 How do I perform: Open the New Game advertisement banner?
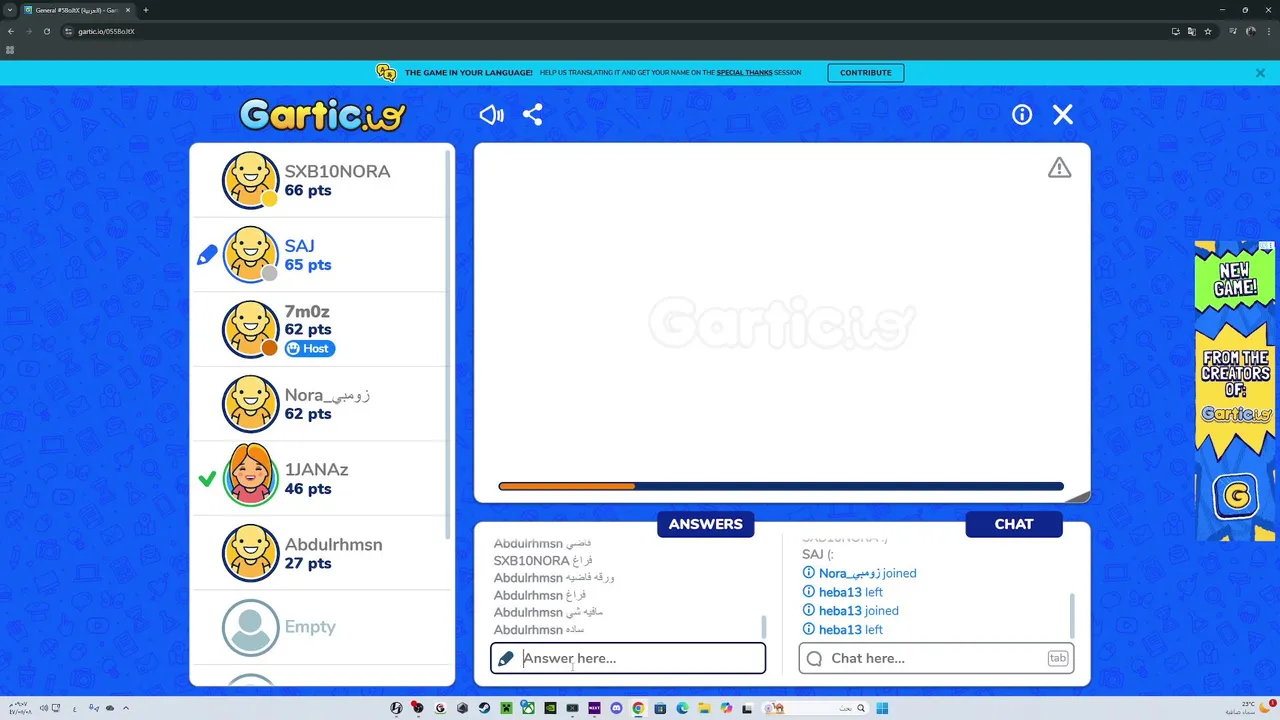[1235, 391]
